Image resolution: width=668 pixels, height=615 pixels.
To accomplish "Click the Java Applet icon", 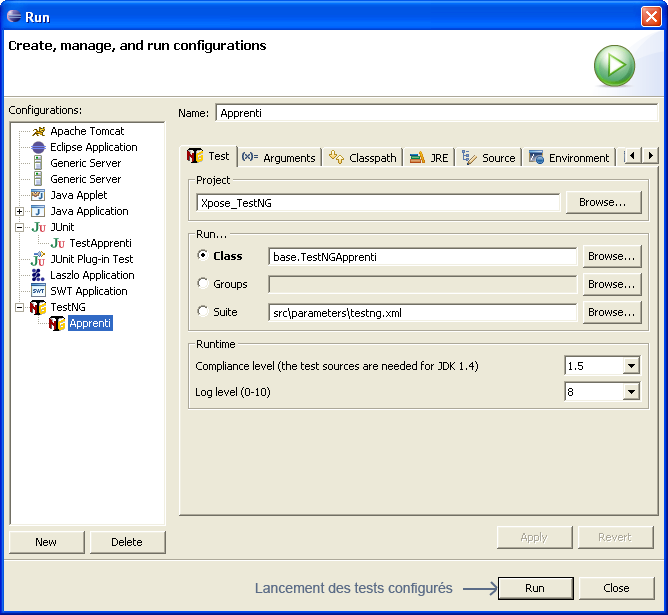I will pos(38,195).
